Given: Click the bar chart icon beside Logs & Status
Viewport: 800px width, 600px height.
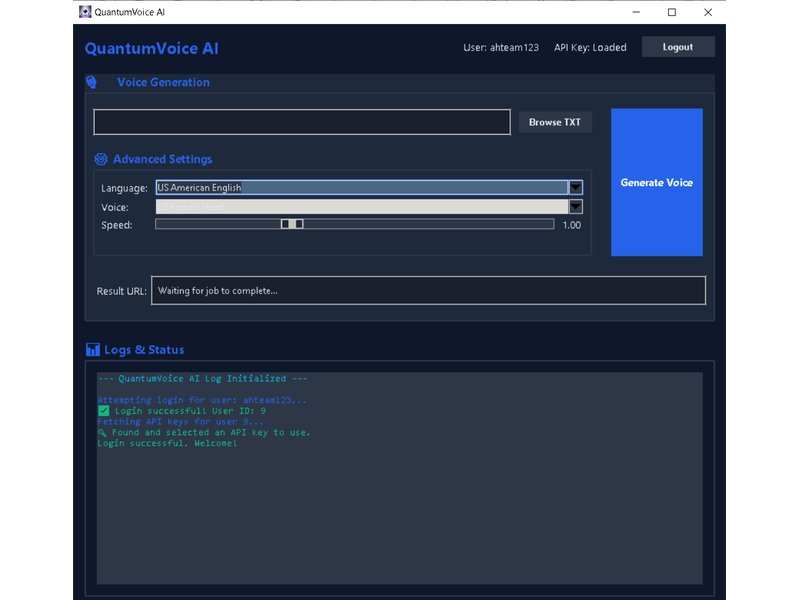Looking at the screenshot, I should [92, 349].
